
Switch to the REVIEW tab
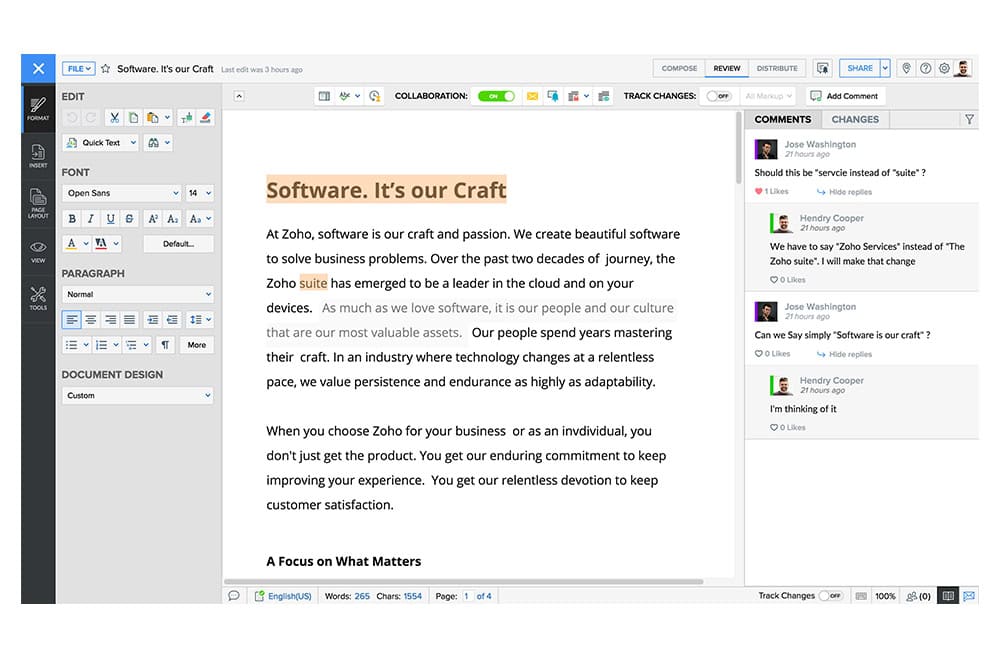[x=726, y=68]
